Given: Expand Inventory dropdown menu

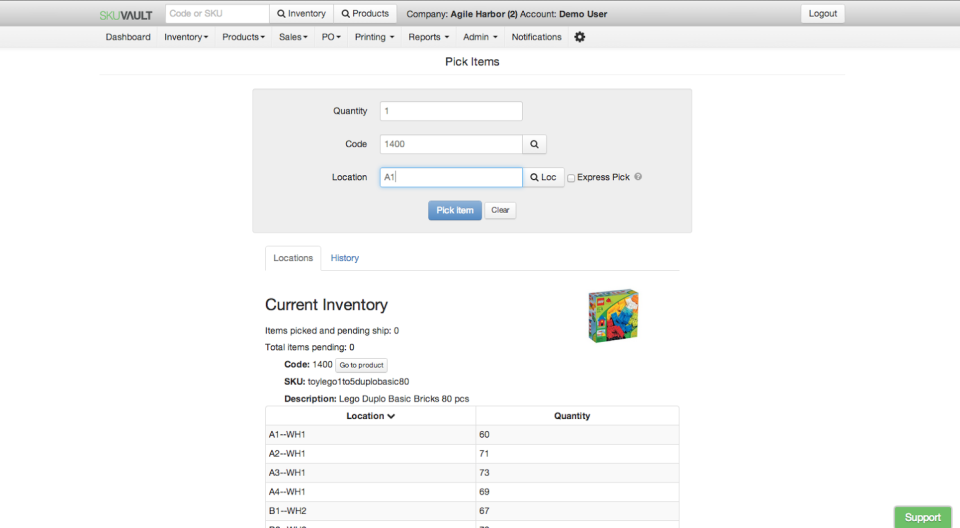Looking at the screenshot, I should [x=186, y=37].
